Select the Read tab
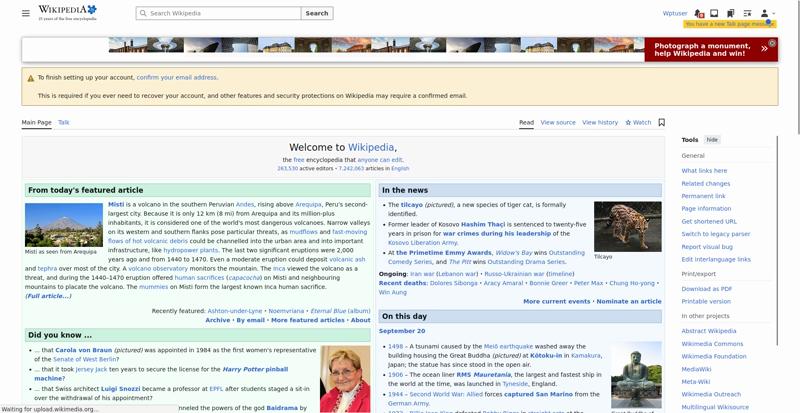Viewport: 800px width, 413px height. tap(527, 123)
